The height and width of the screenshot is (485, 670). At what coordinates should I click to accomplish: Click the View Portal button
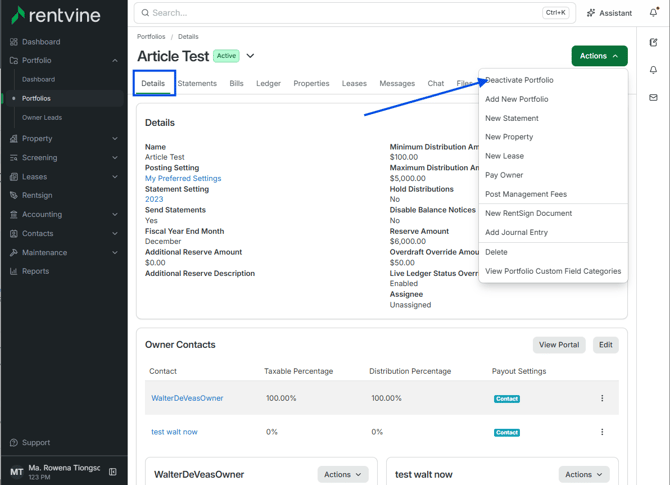coord(559,345)
